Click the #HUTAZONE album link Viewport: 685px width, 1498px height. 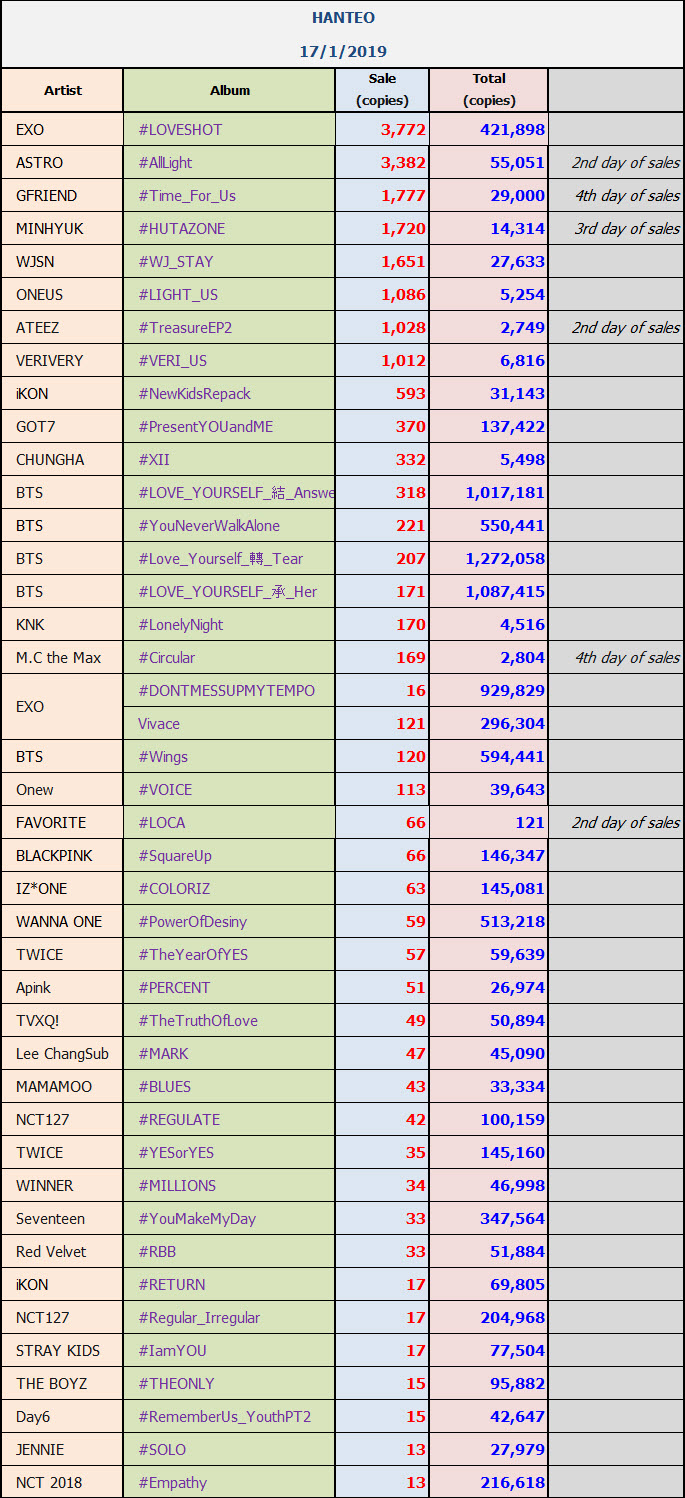click(x=181, y=229)
